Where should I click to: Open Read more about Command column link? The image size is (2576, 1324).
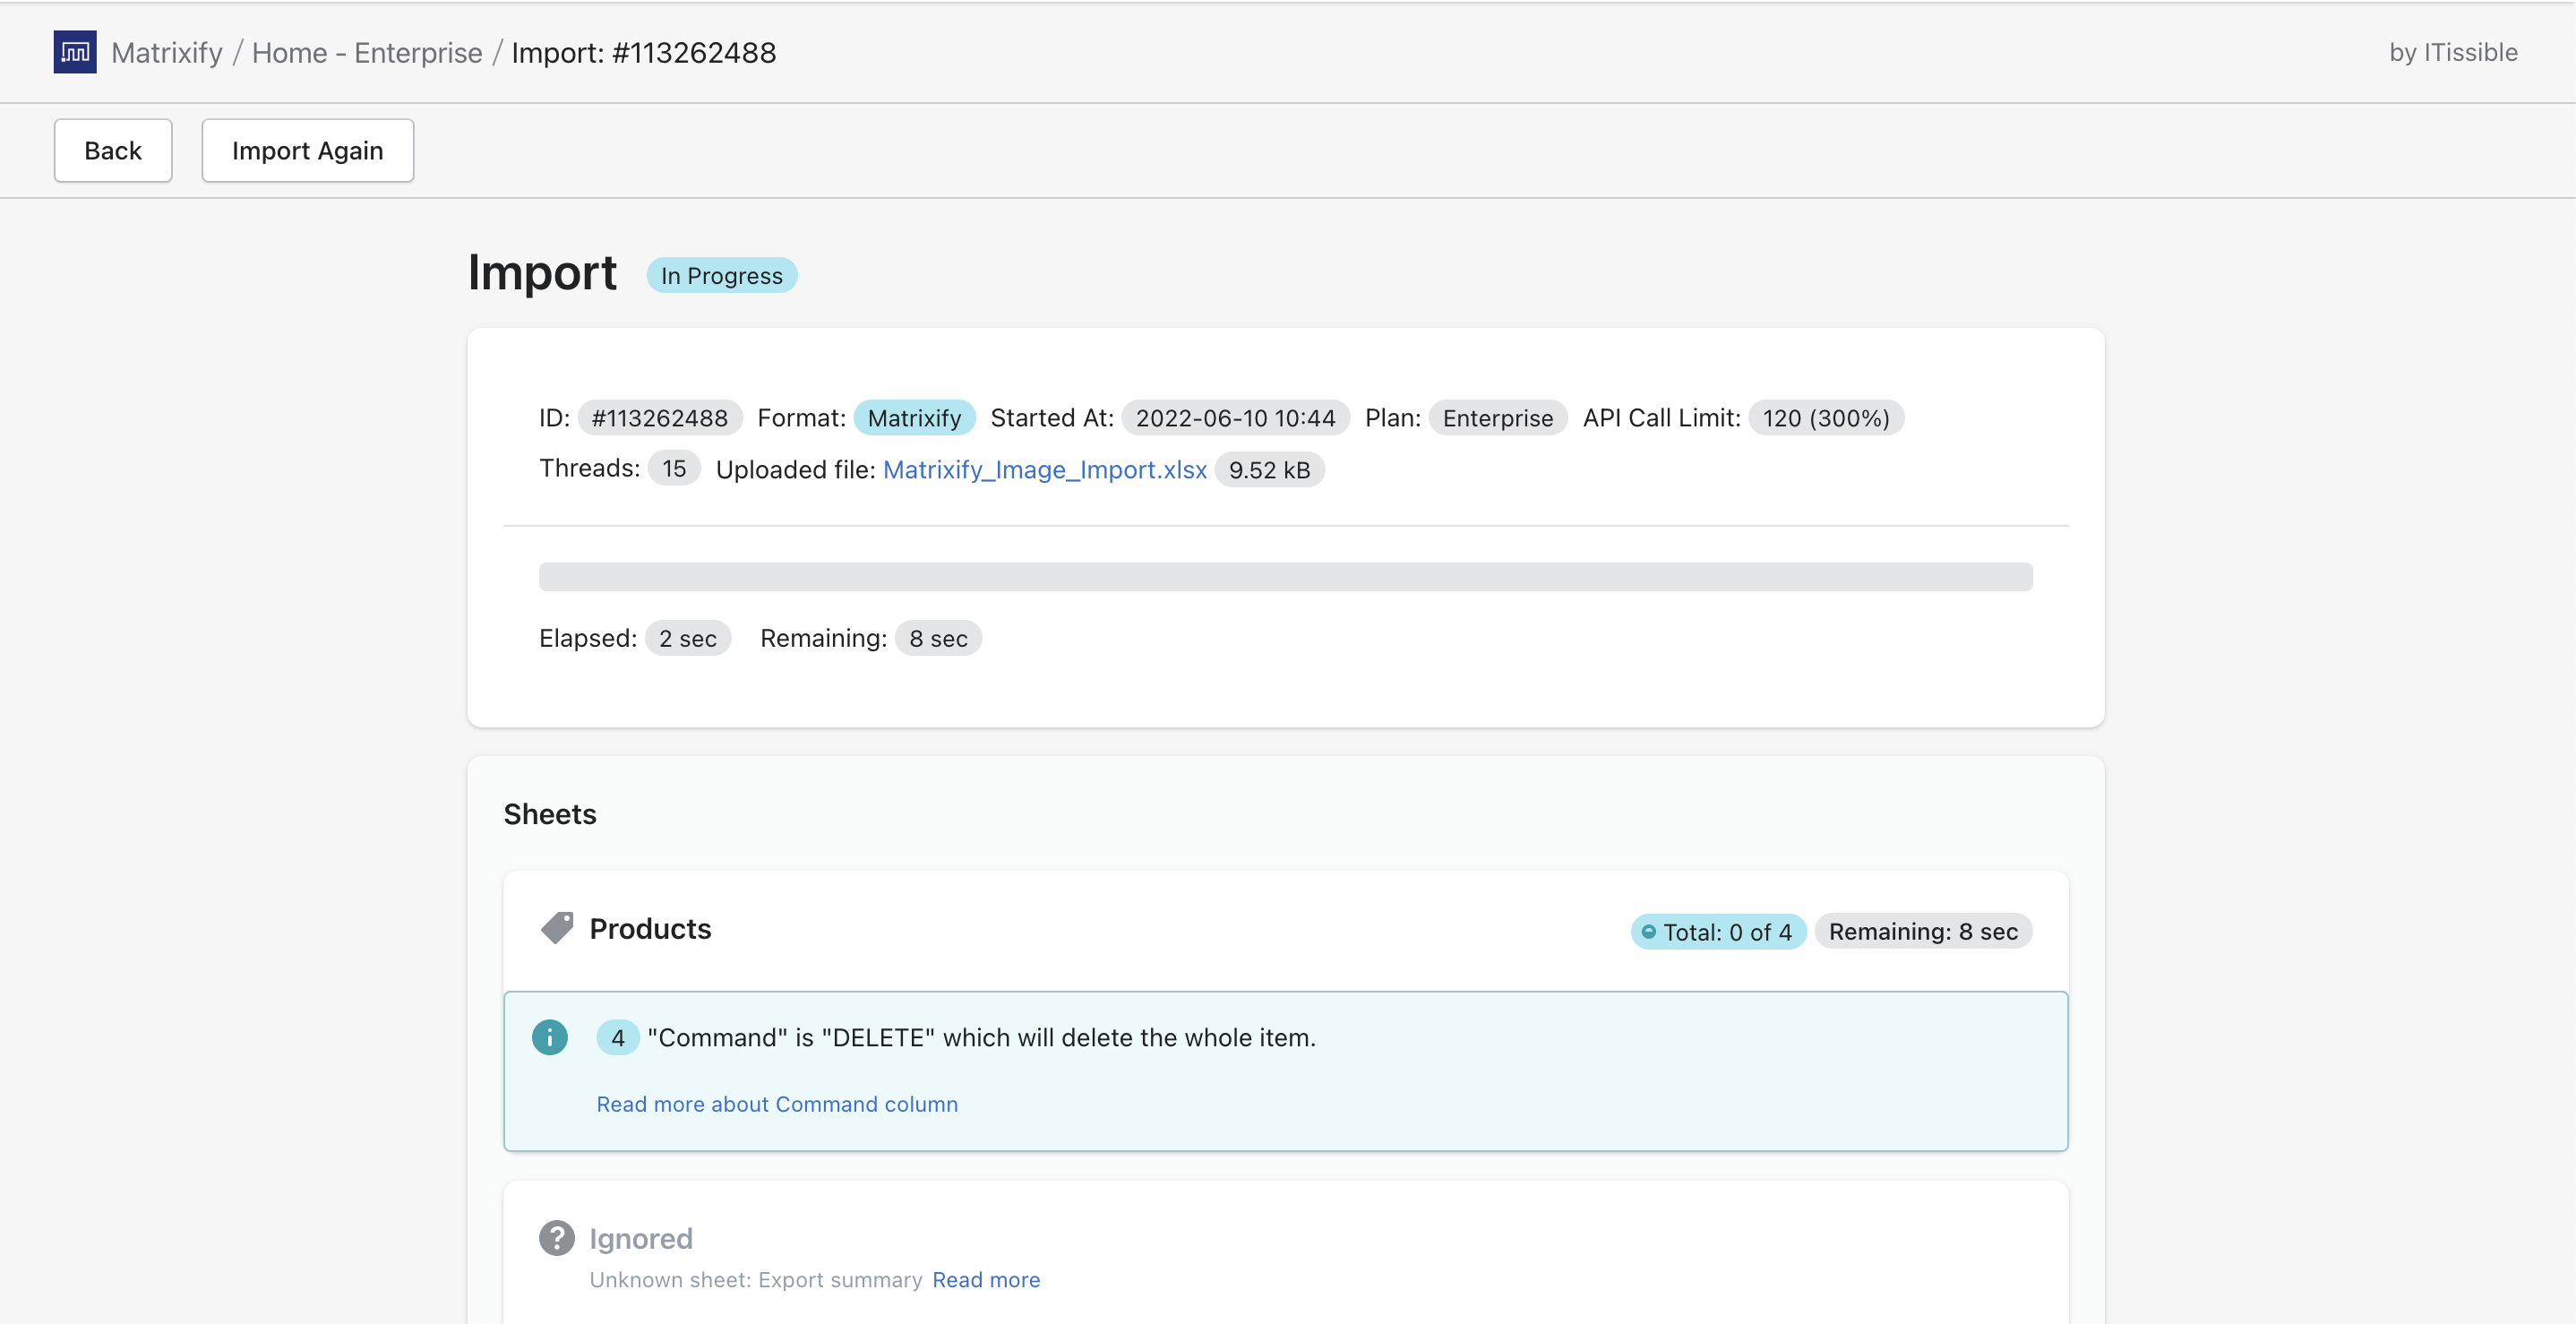[777, 1104]
